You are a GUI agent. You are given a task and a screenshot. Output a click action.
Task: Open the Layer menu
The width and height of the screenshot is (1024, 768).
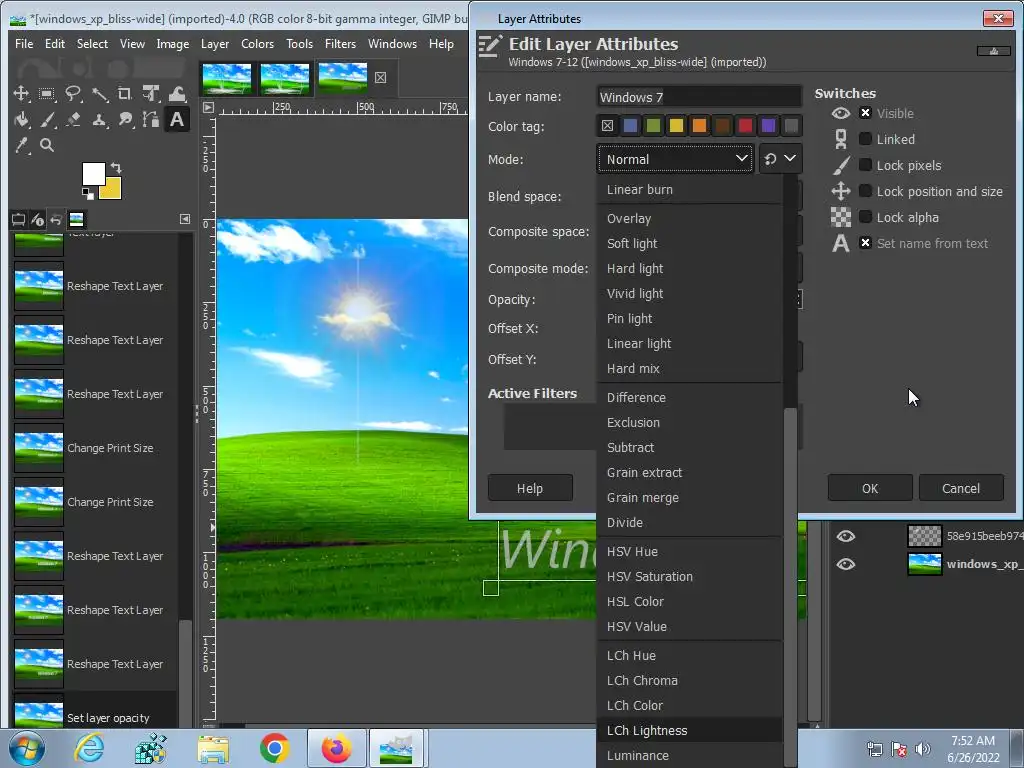[215, 44]
